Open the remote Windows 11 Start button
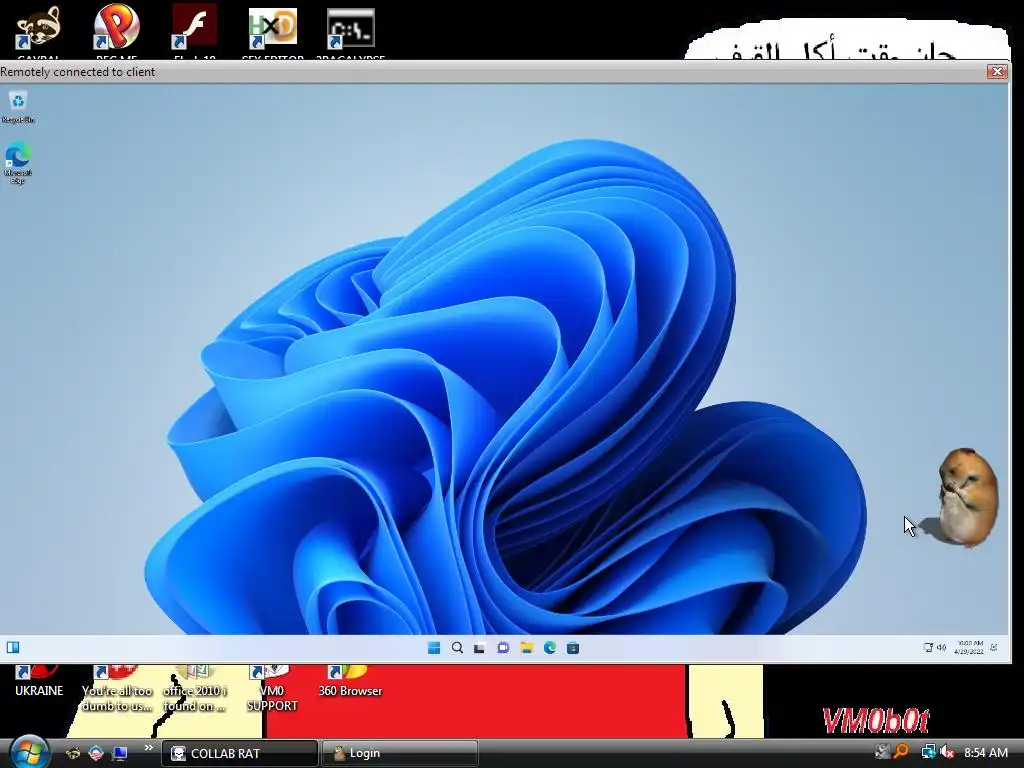The height and width of the screenshot is (768, 1024). pyautogui.click(x=434, y=648)
